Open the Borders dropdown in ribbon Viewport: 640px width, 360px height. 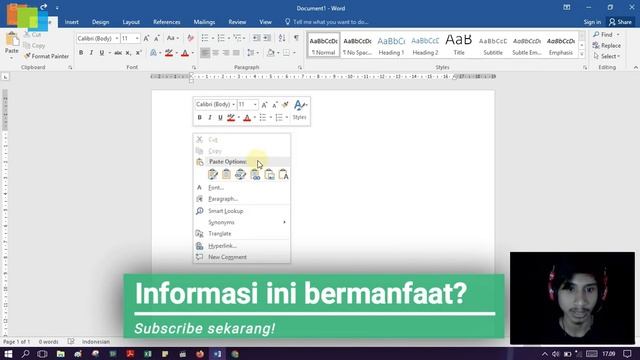coord(294,53)
